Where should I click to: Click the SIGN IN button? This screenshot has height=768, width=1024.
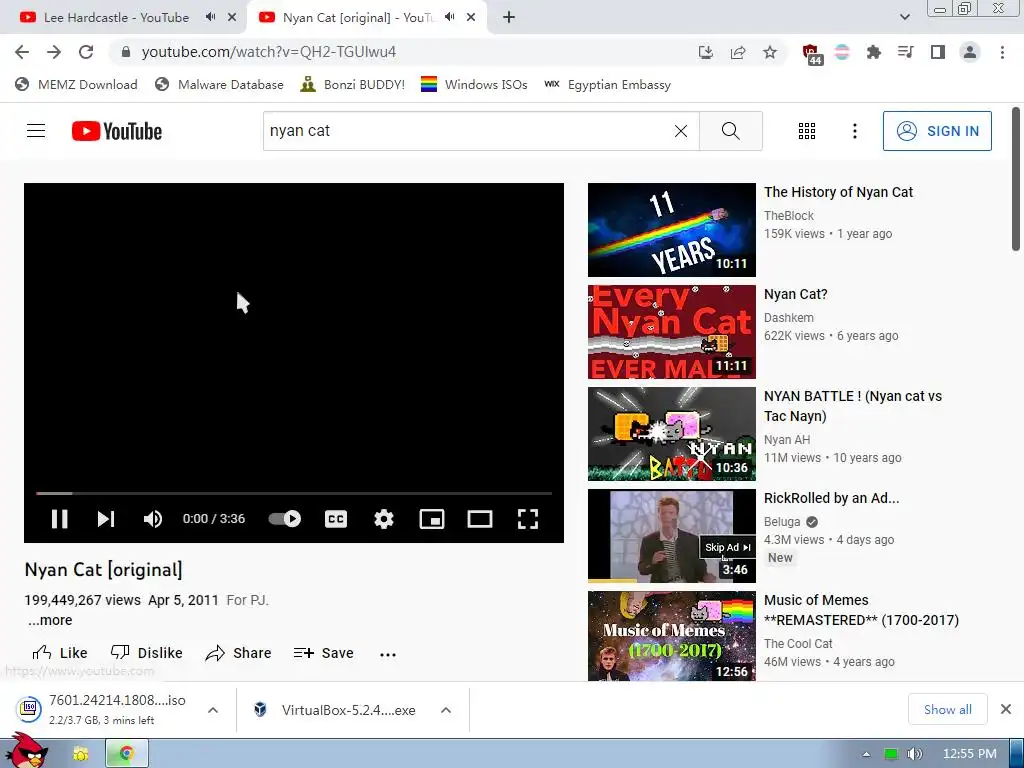coord(937,131)
